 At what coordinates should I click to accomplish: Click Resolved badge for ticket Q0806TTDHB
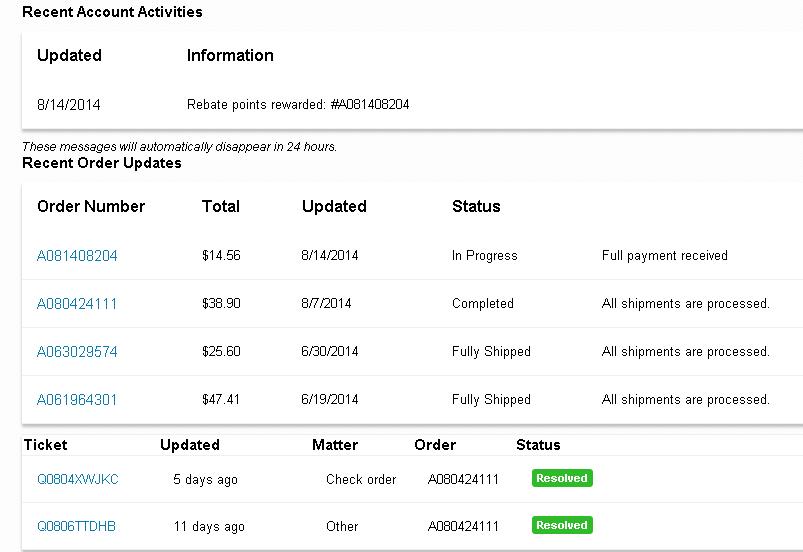tap(561, 525)
